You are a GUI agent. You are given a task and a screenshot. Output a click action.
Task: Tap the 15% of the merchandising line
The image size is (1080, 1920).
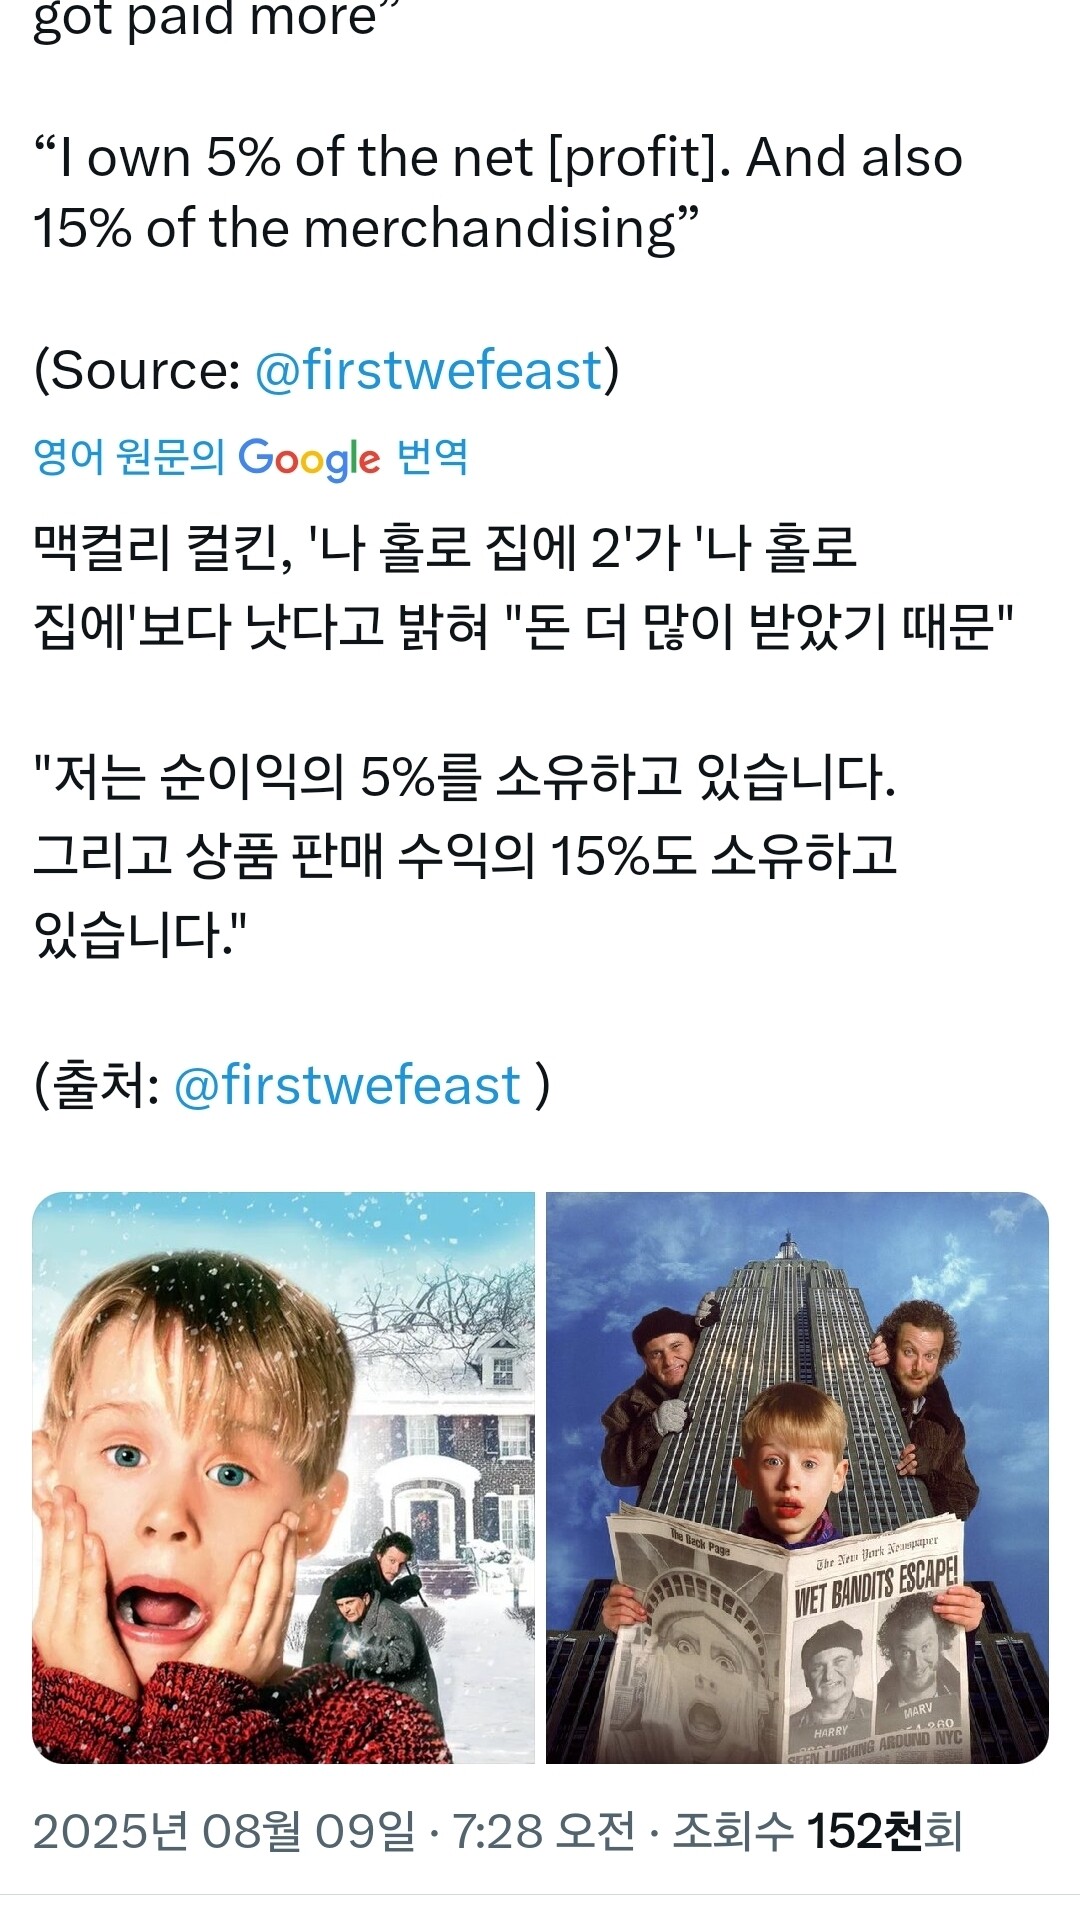[x=365, y=229]
